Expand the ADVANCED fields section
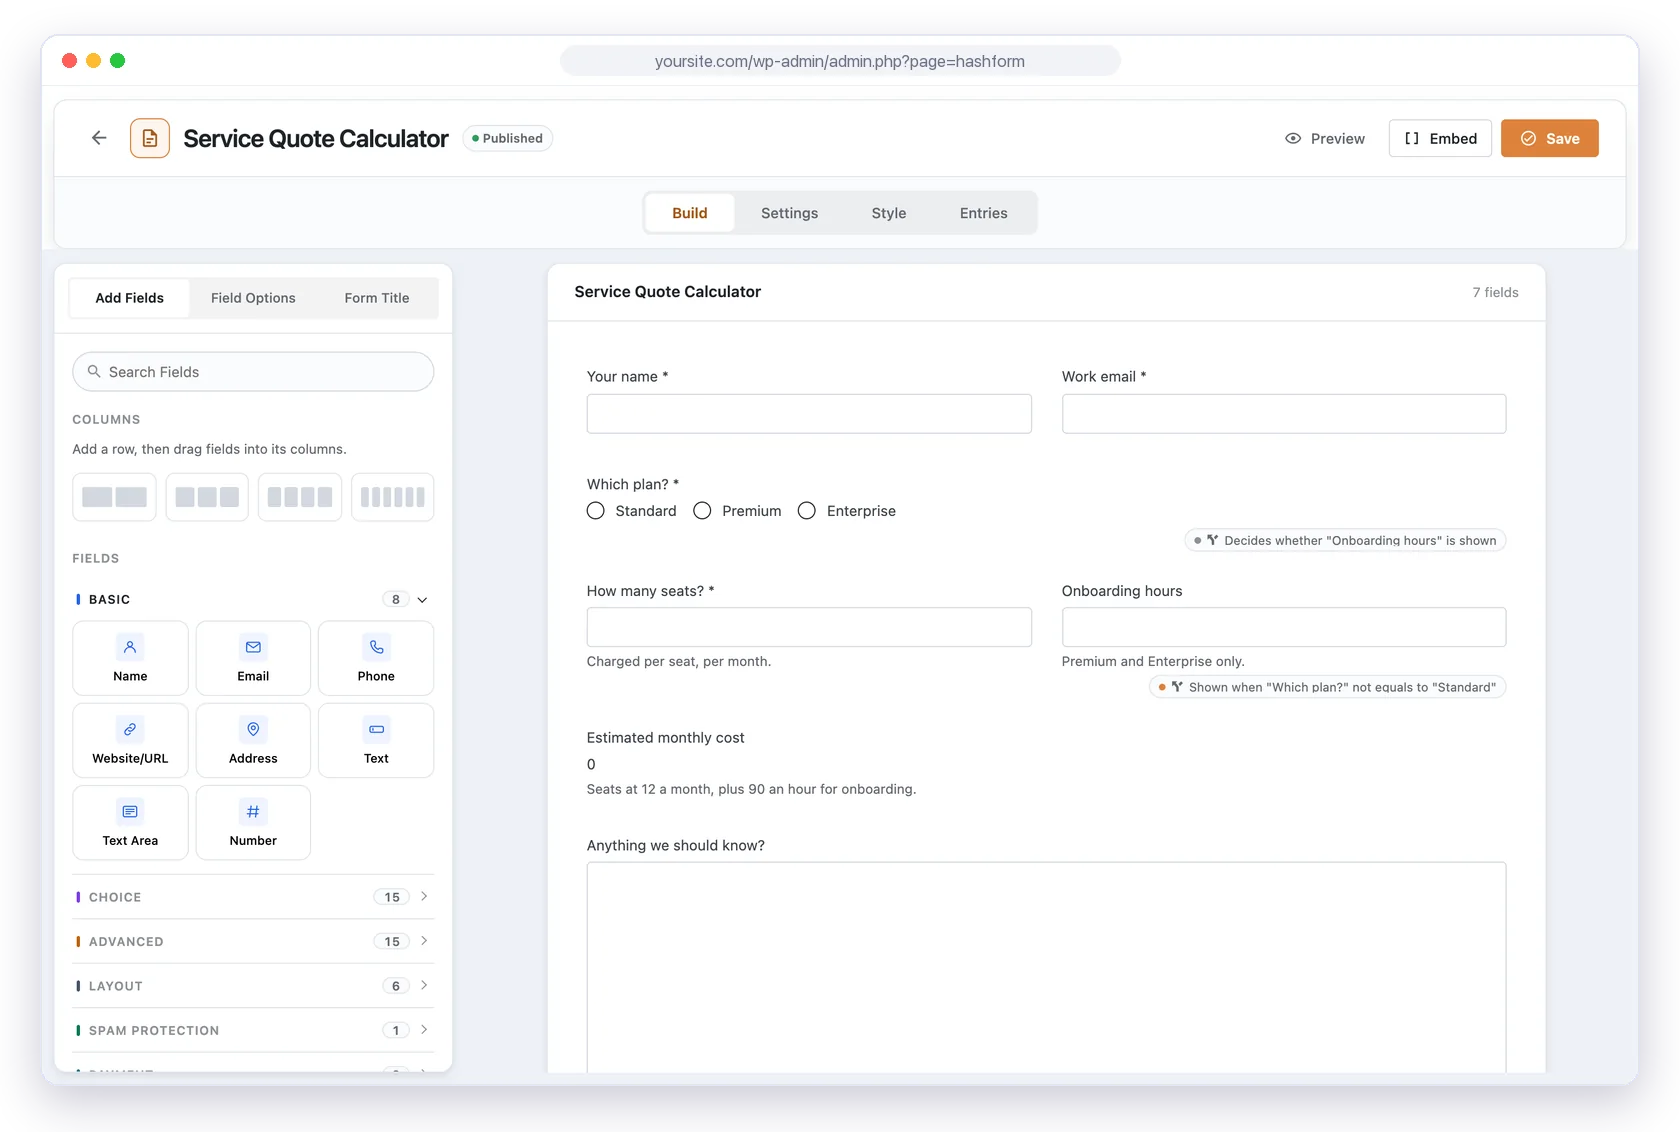 [x=253, y=941]
